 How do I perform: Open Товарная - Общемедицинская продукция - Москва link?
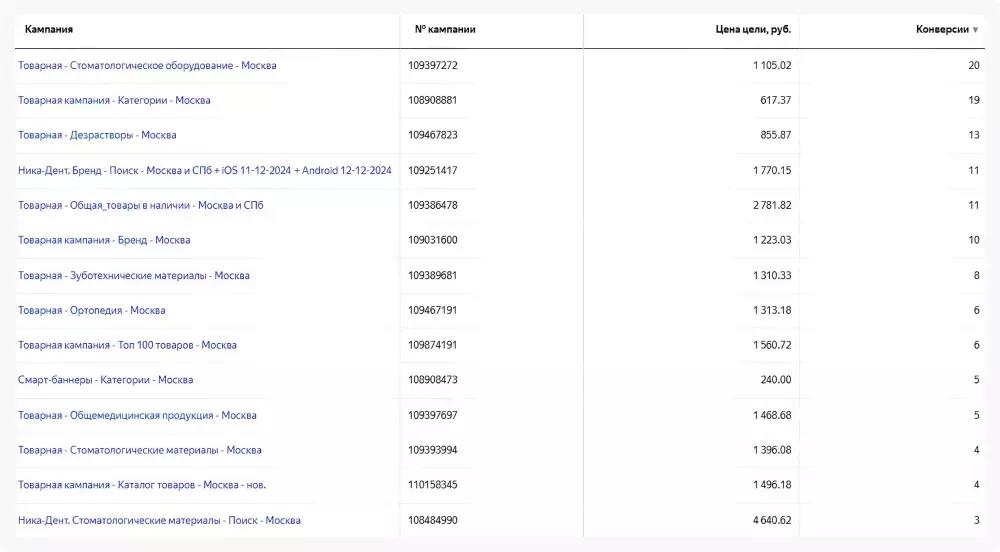click(137, 415)
